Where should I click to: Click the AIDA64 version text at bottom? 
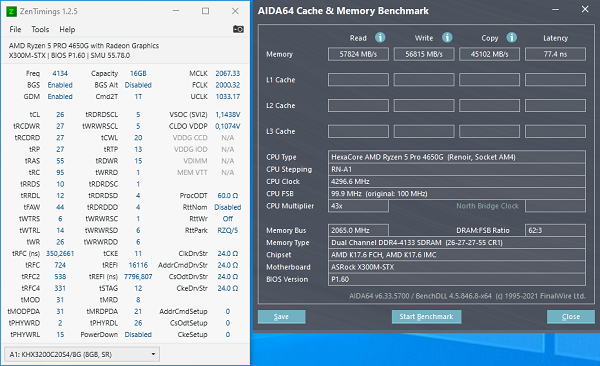coord(467,296)
